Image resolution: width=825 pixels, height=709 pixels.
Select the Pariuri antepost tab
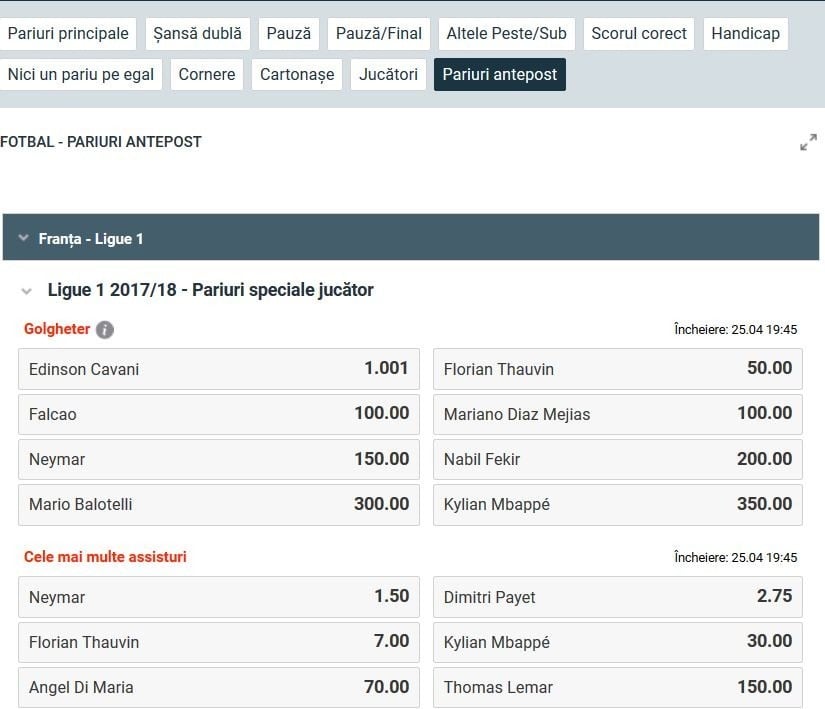[499, 74]
